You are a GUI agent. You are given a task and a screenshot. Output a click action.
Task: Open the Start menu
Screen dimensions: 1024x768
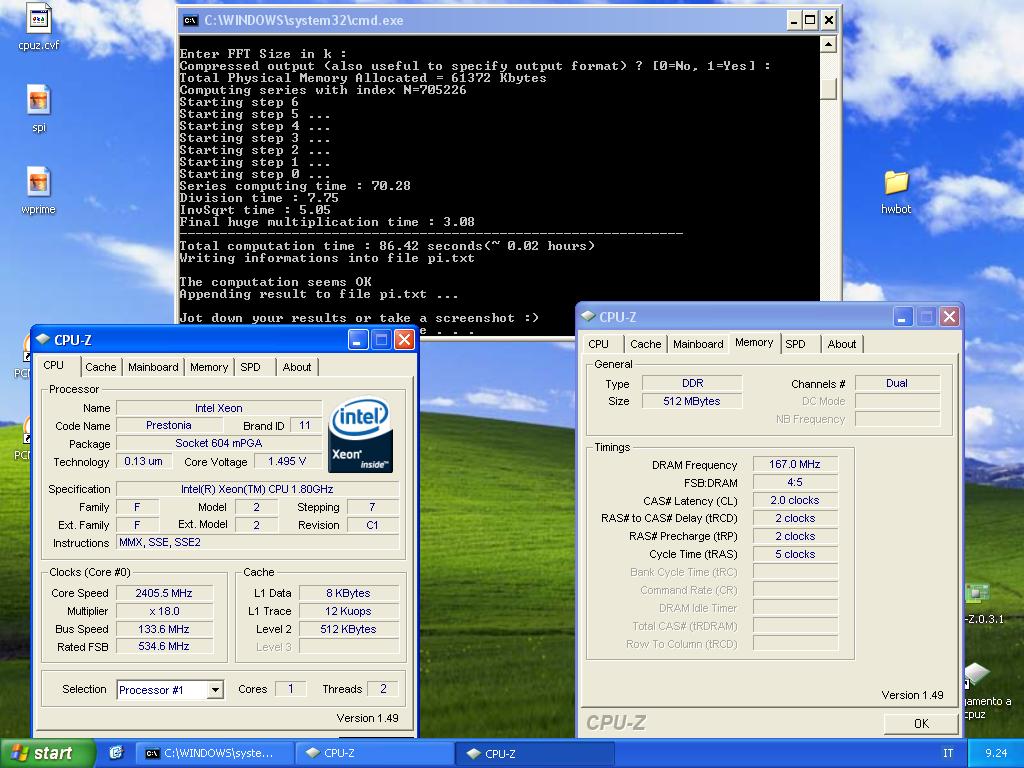pos(47,753)
